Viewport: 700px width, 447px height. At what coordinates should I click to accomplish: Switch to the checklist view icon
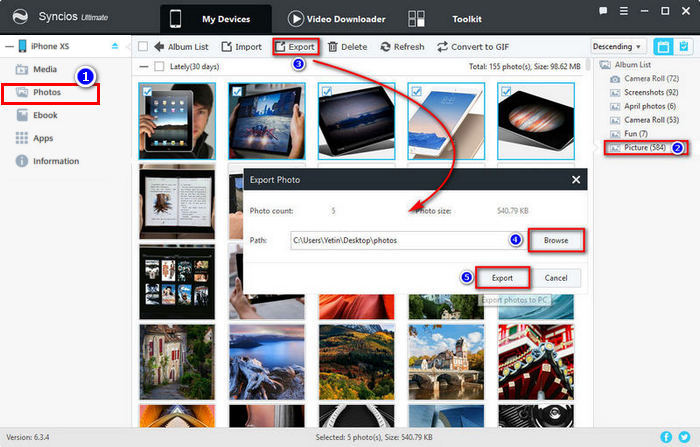[683, 46]
